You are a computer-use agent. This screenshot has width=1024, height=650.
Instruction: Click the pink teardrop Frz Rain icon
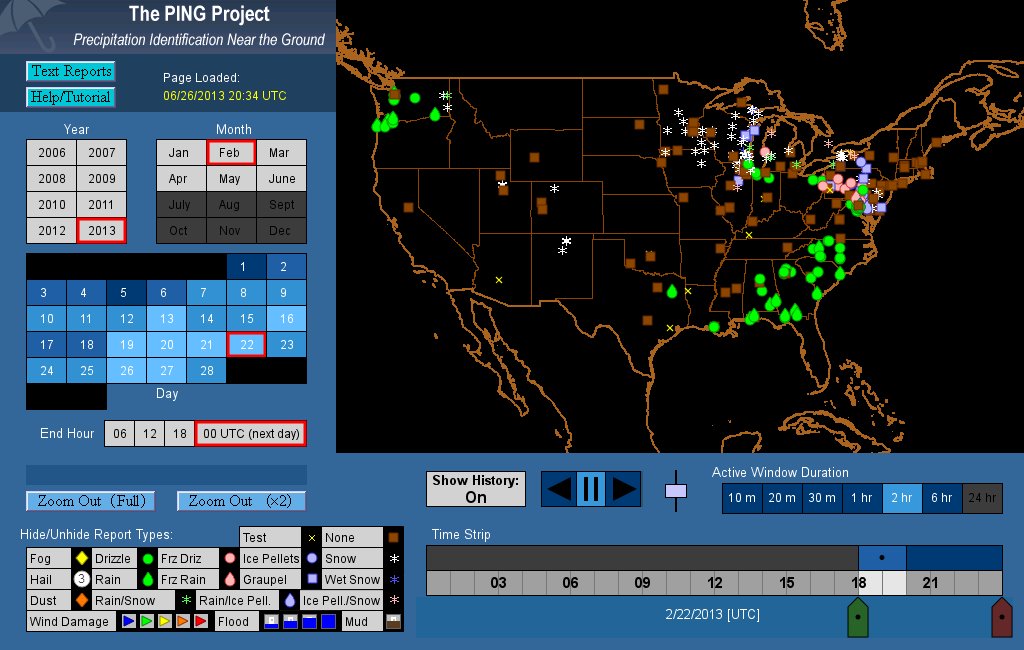[x=229, y=579]
